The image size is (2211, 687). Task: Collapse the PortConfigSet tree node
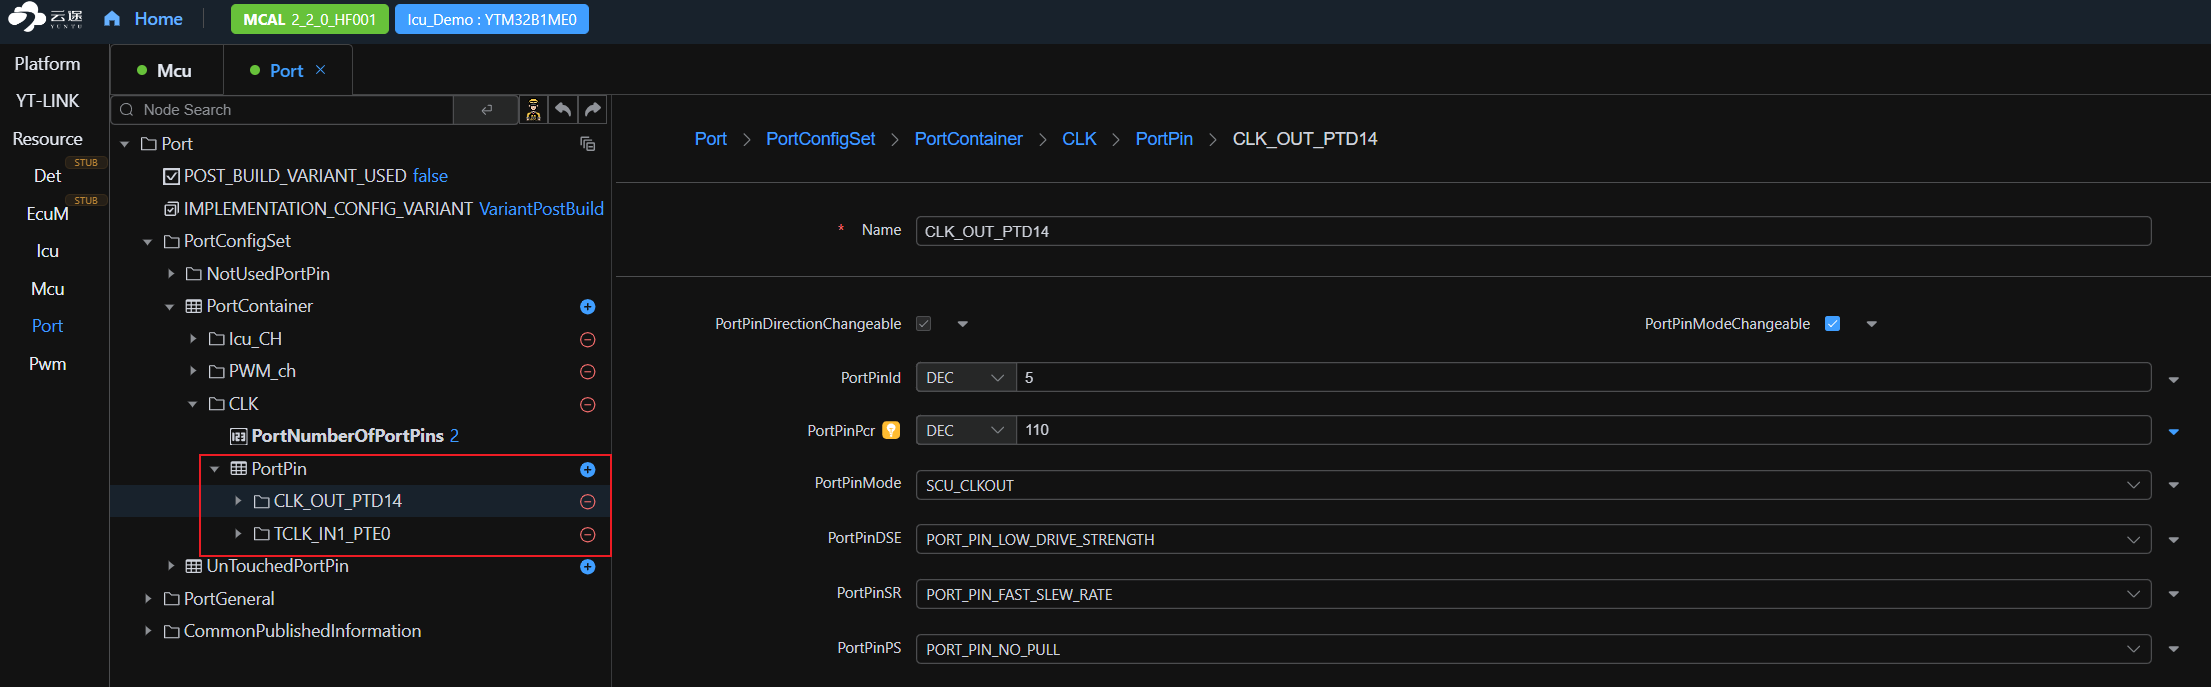[147, 241]
